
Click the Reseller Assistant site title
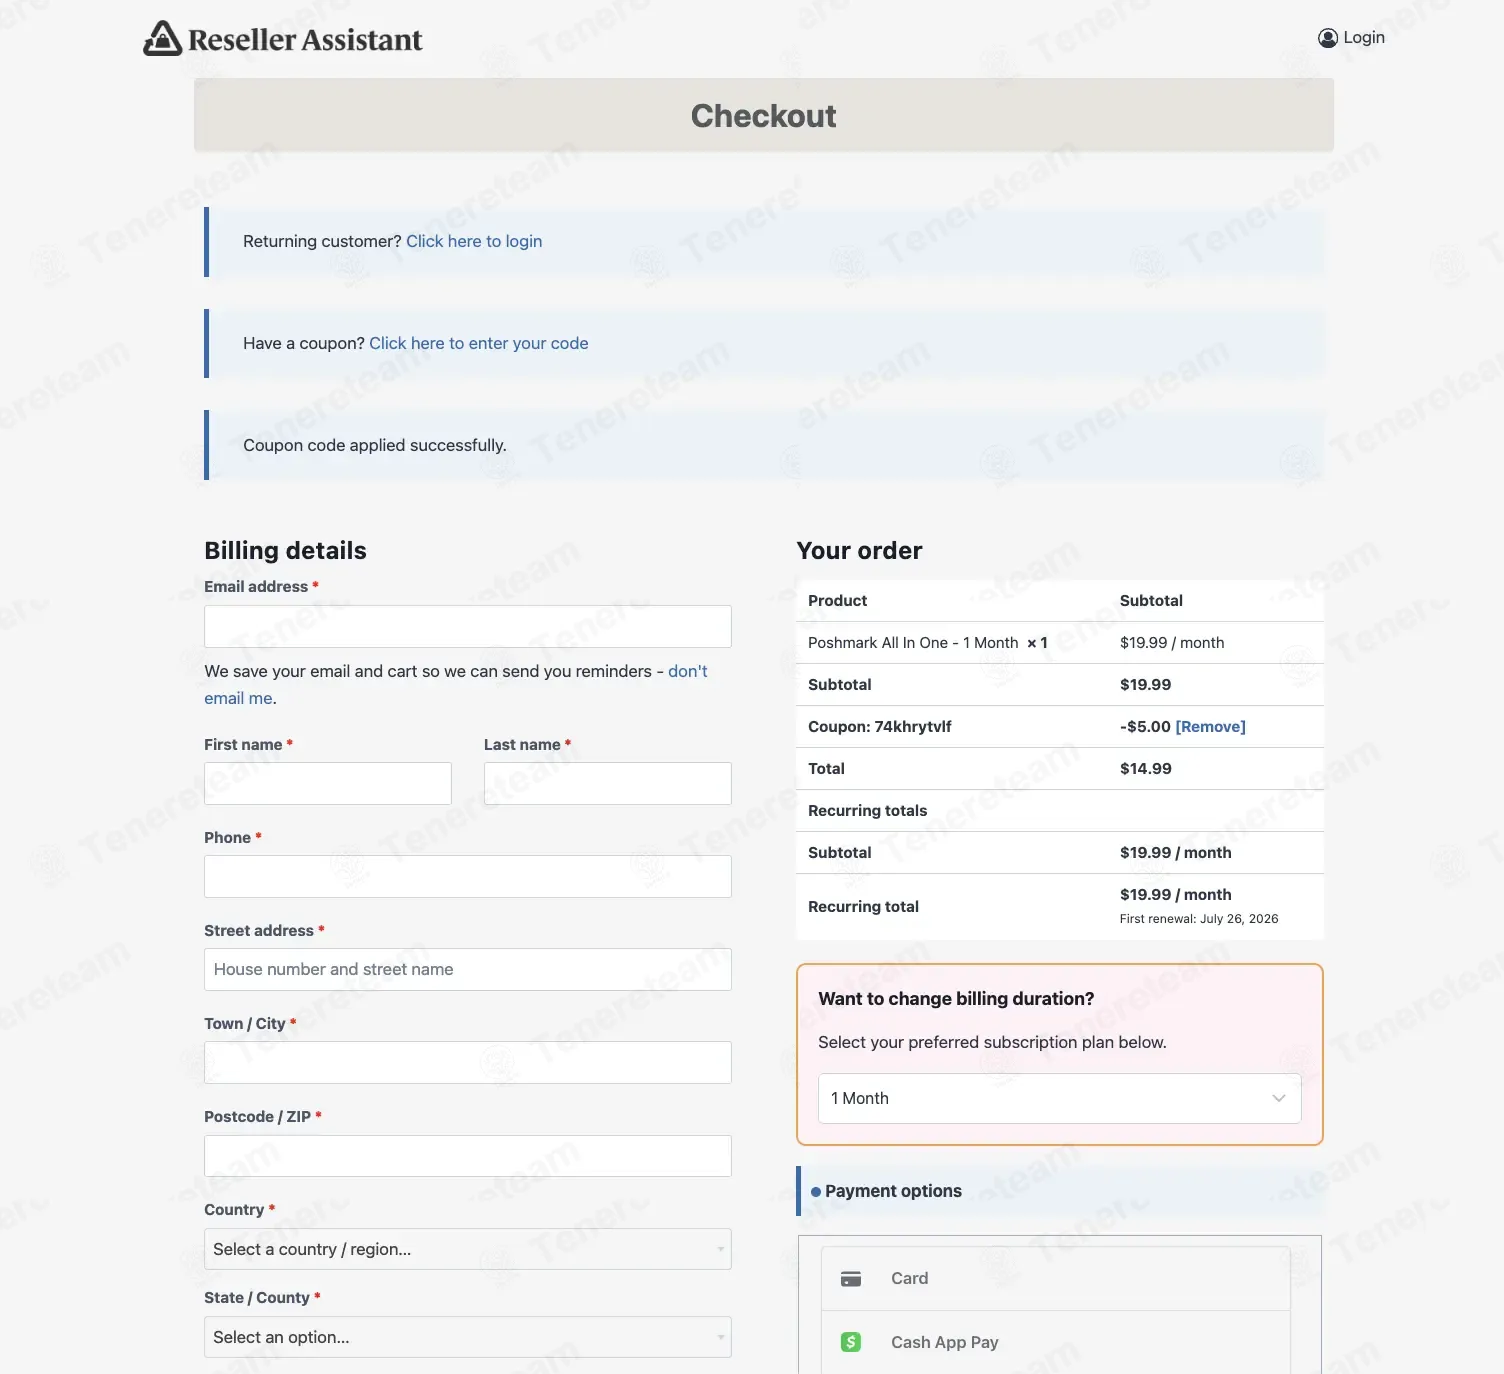pos(305,40)
